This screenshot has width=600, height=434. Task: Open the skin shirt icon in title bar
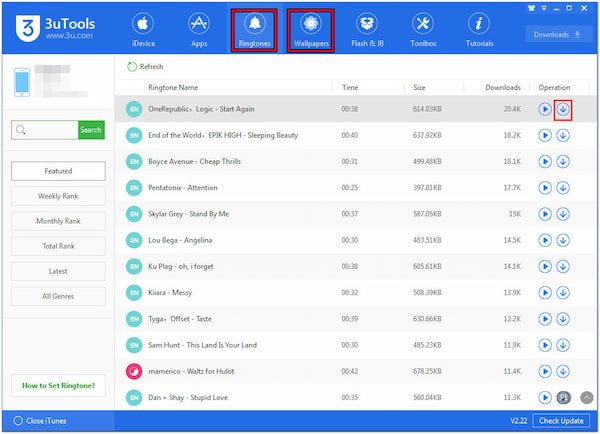pos(531,8)
